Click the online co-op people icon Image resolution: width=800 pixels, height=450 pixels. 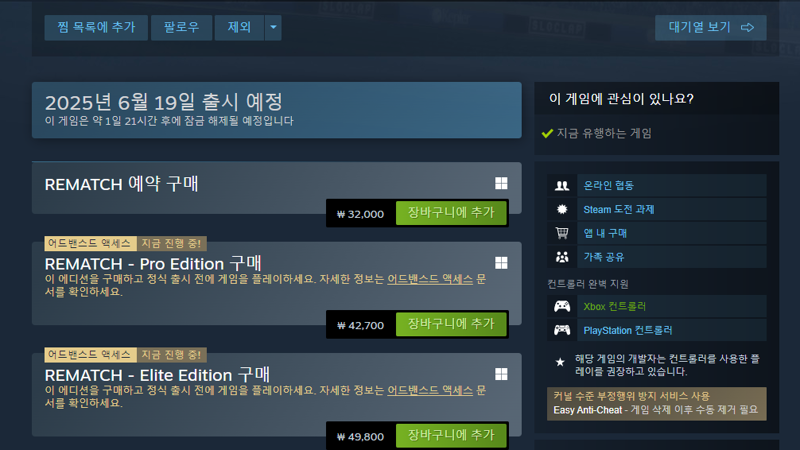[562, 185]
